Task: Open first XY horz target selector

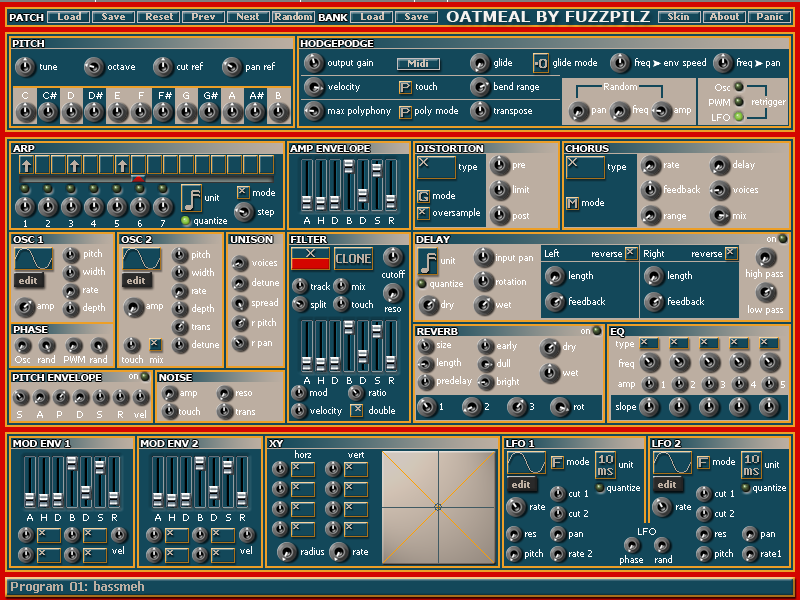Action: click(x=303, y=469)
